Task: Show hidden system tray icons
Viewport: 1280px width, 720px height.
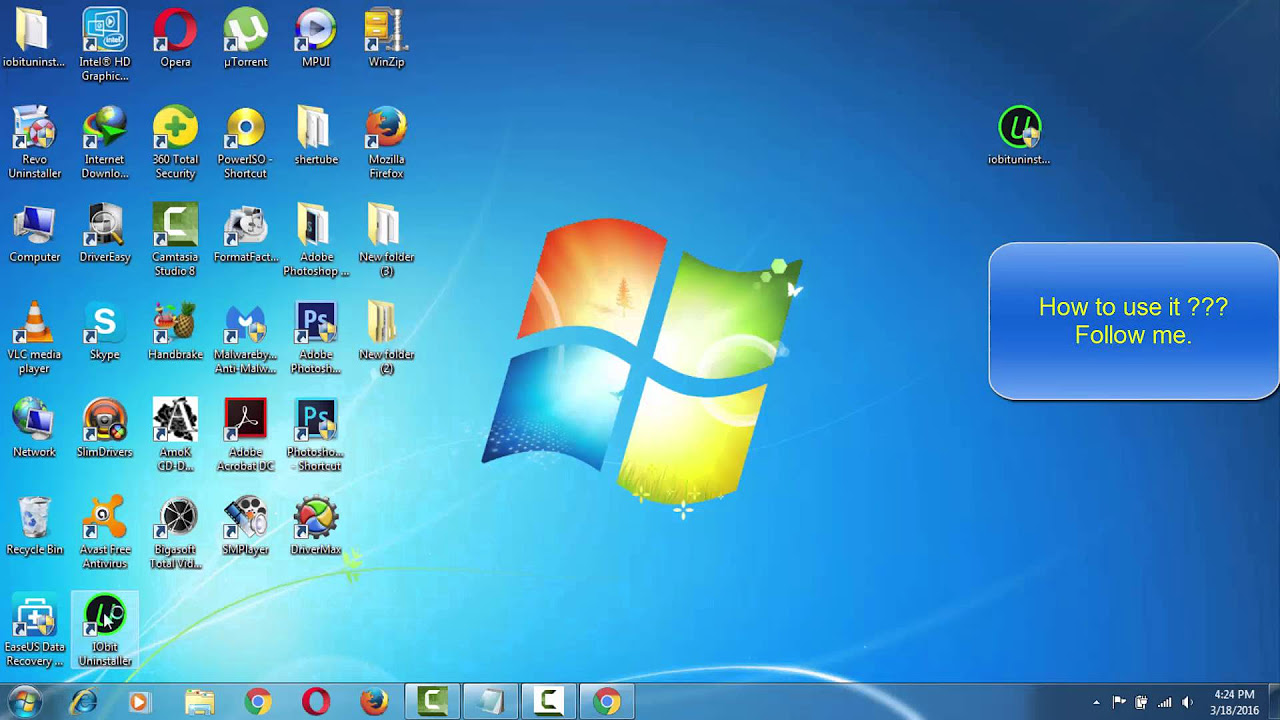Action: click(1096, 702)
